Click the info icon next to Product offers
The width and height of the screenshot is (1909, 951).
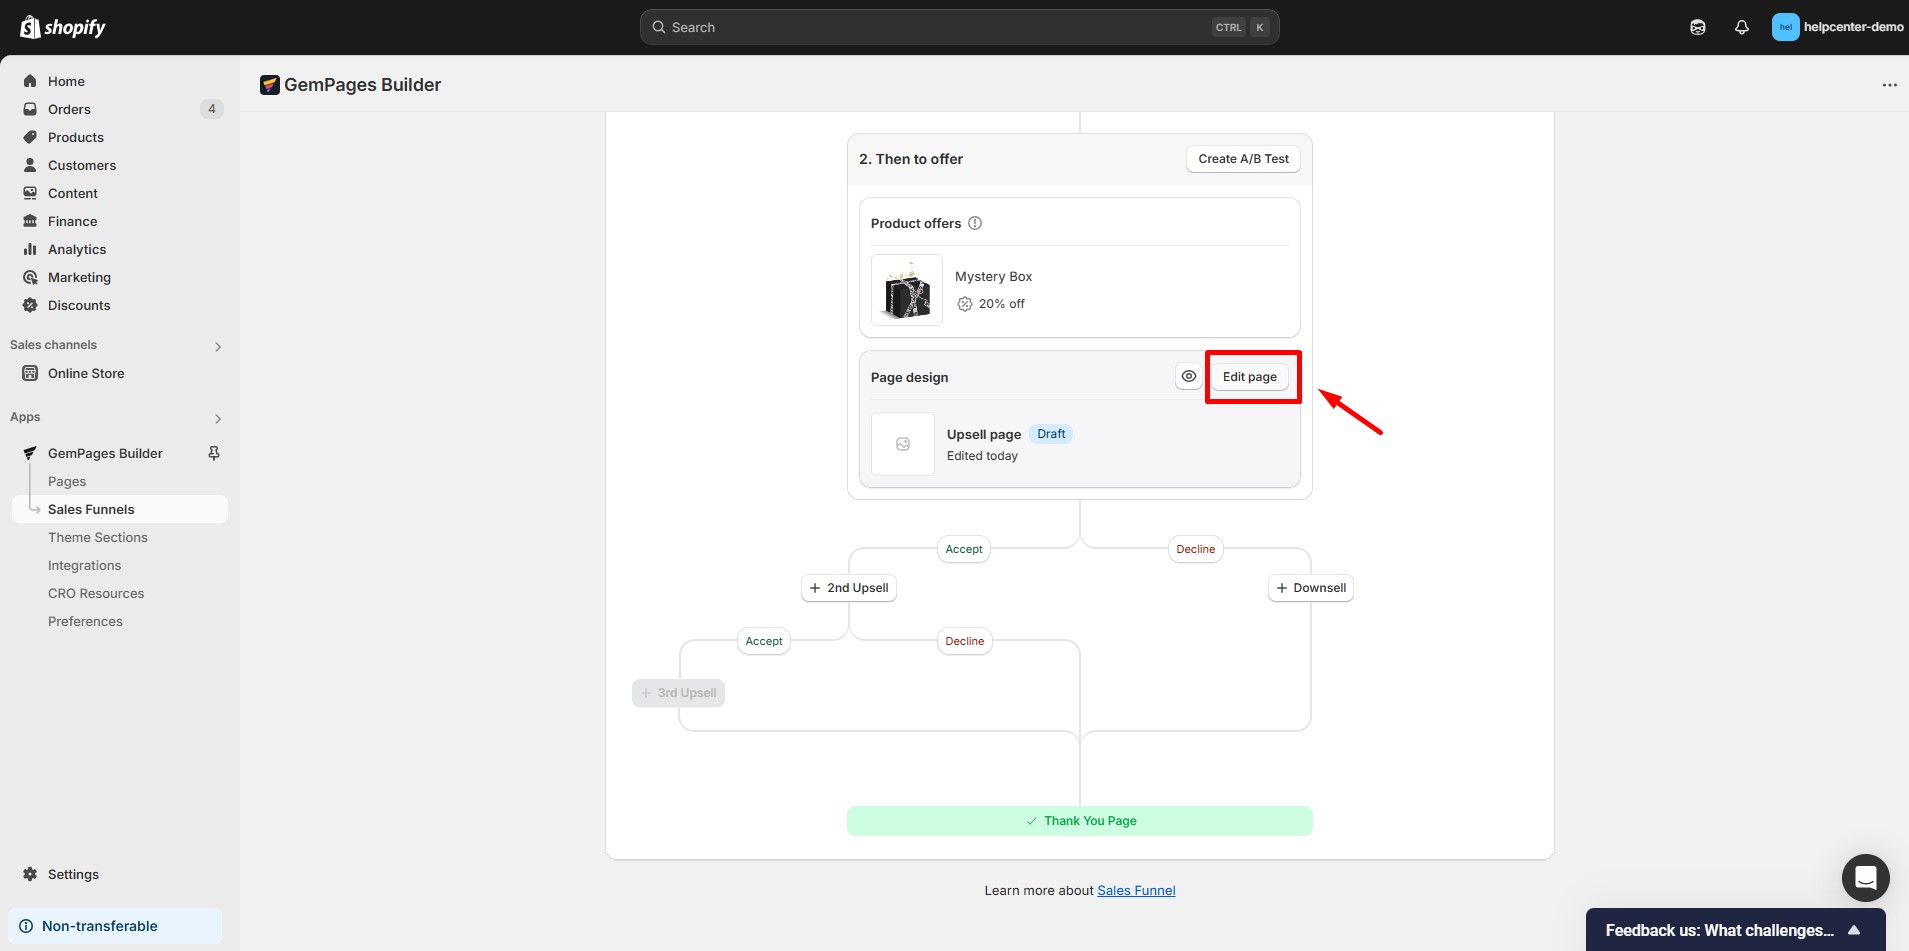tap(975, 223)
